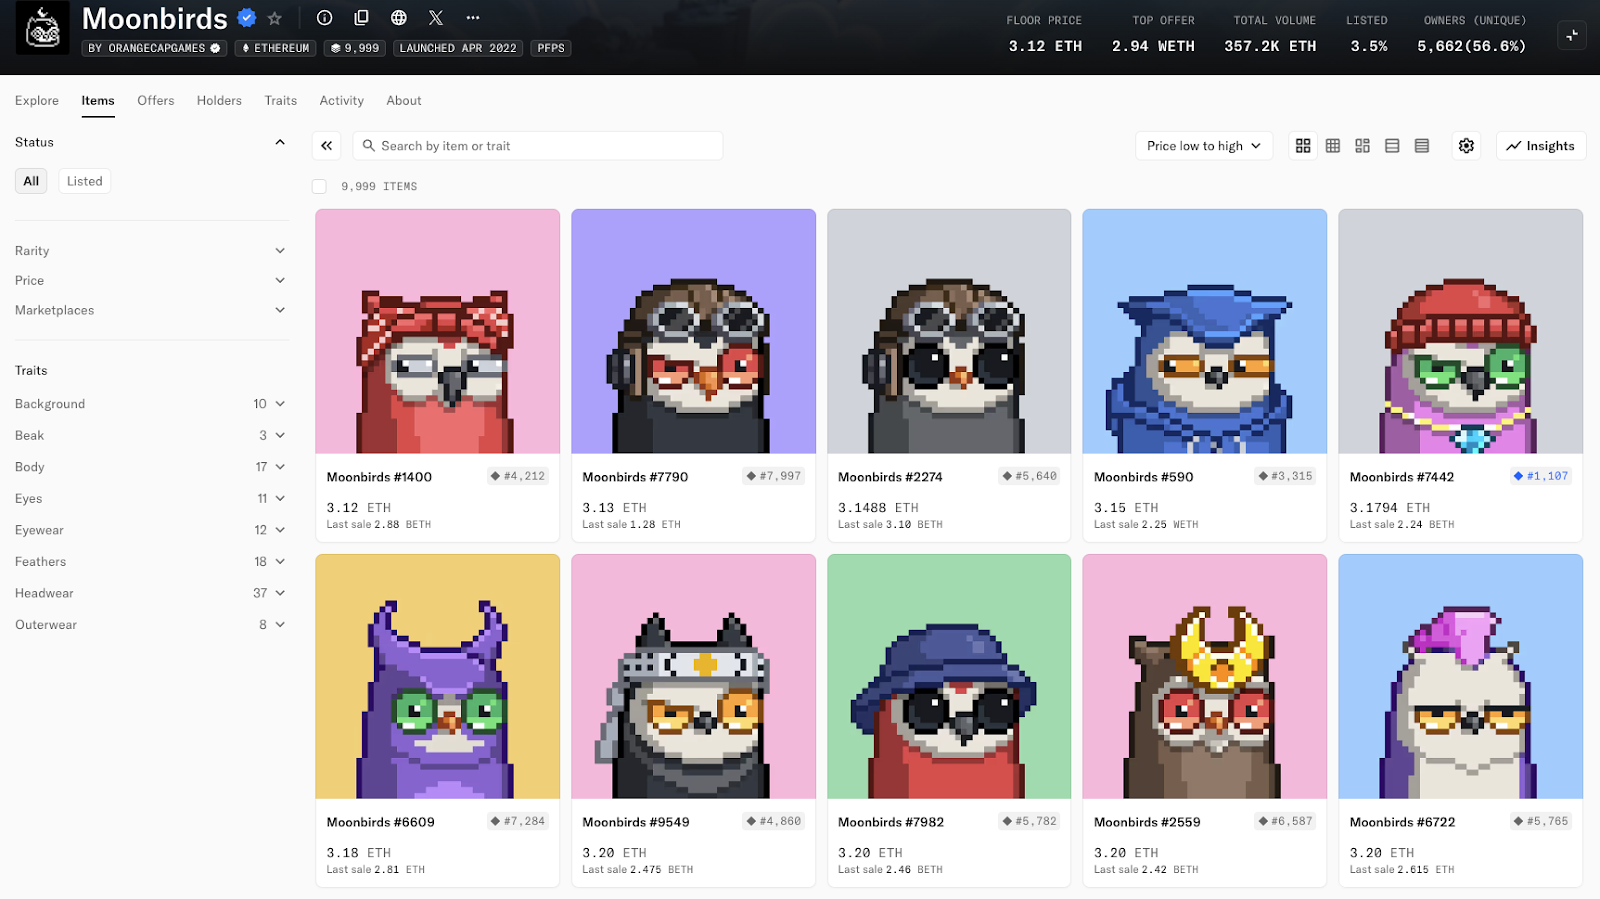Check the select-all items checkbox
This screenshot has height=899, width=1600.
[319, 187]
